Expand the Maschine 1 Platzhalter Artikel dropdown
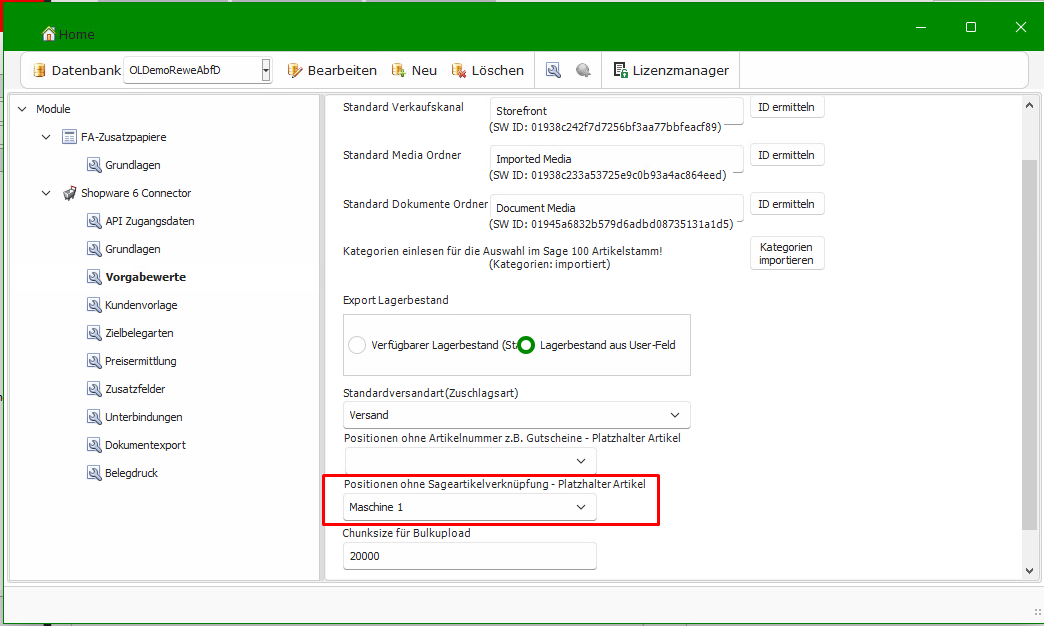This screenshot has height=626, width=1044. point(581,508)
